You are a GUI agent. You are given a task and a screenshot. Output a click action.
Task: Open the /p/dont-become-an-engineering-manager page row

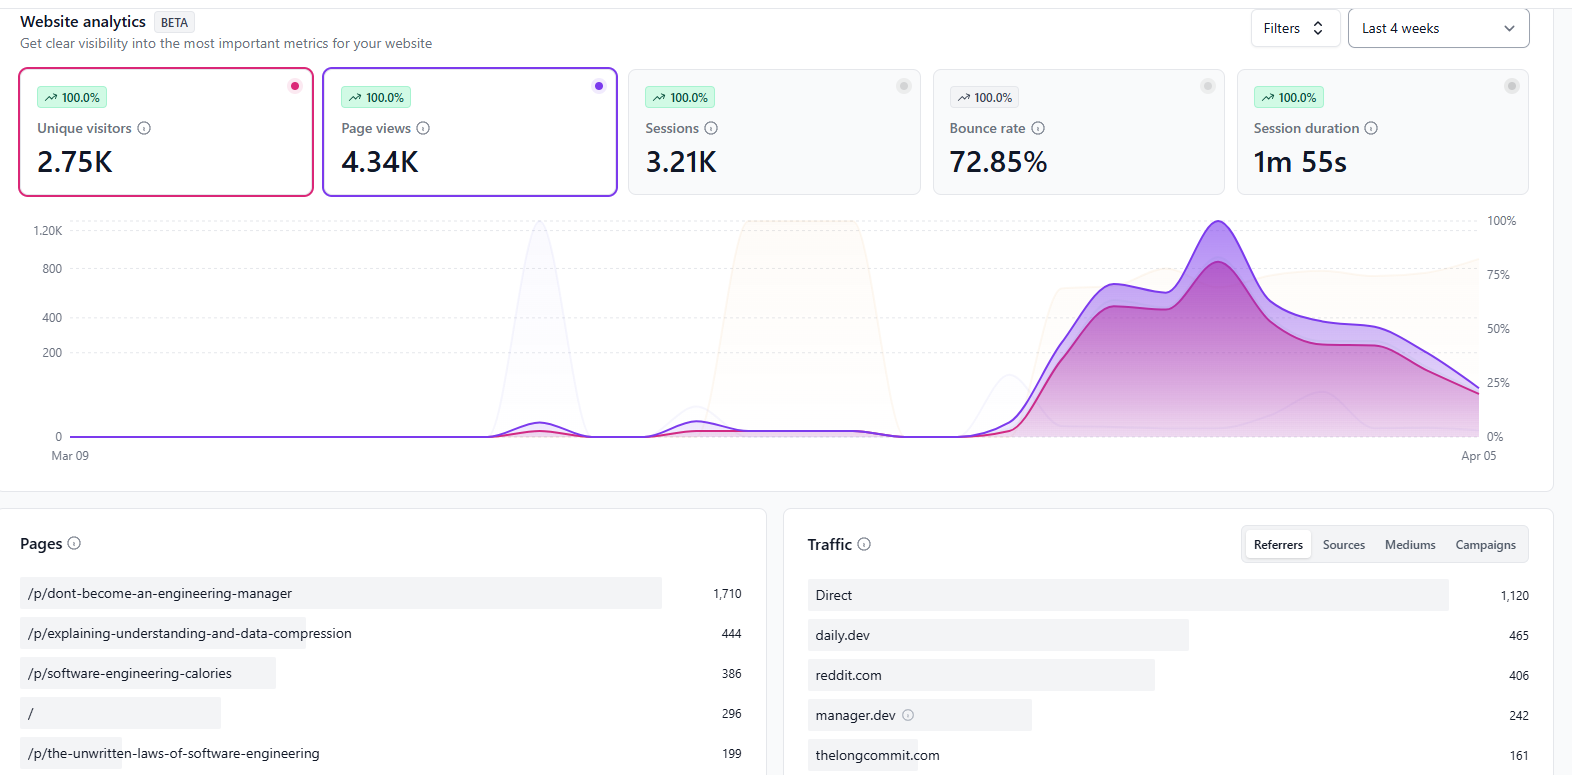click(381, 593)
